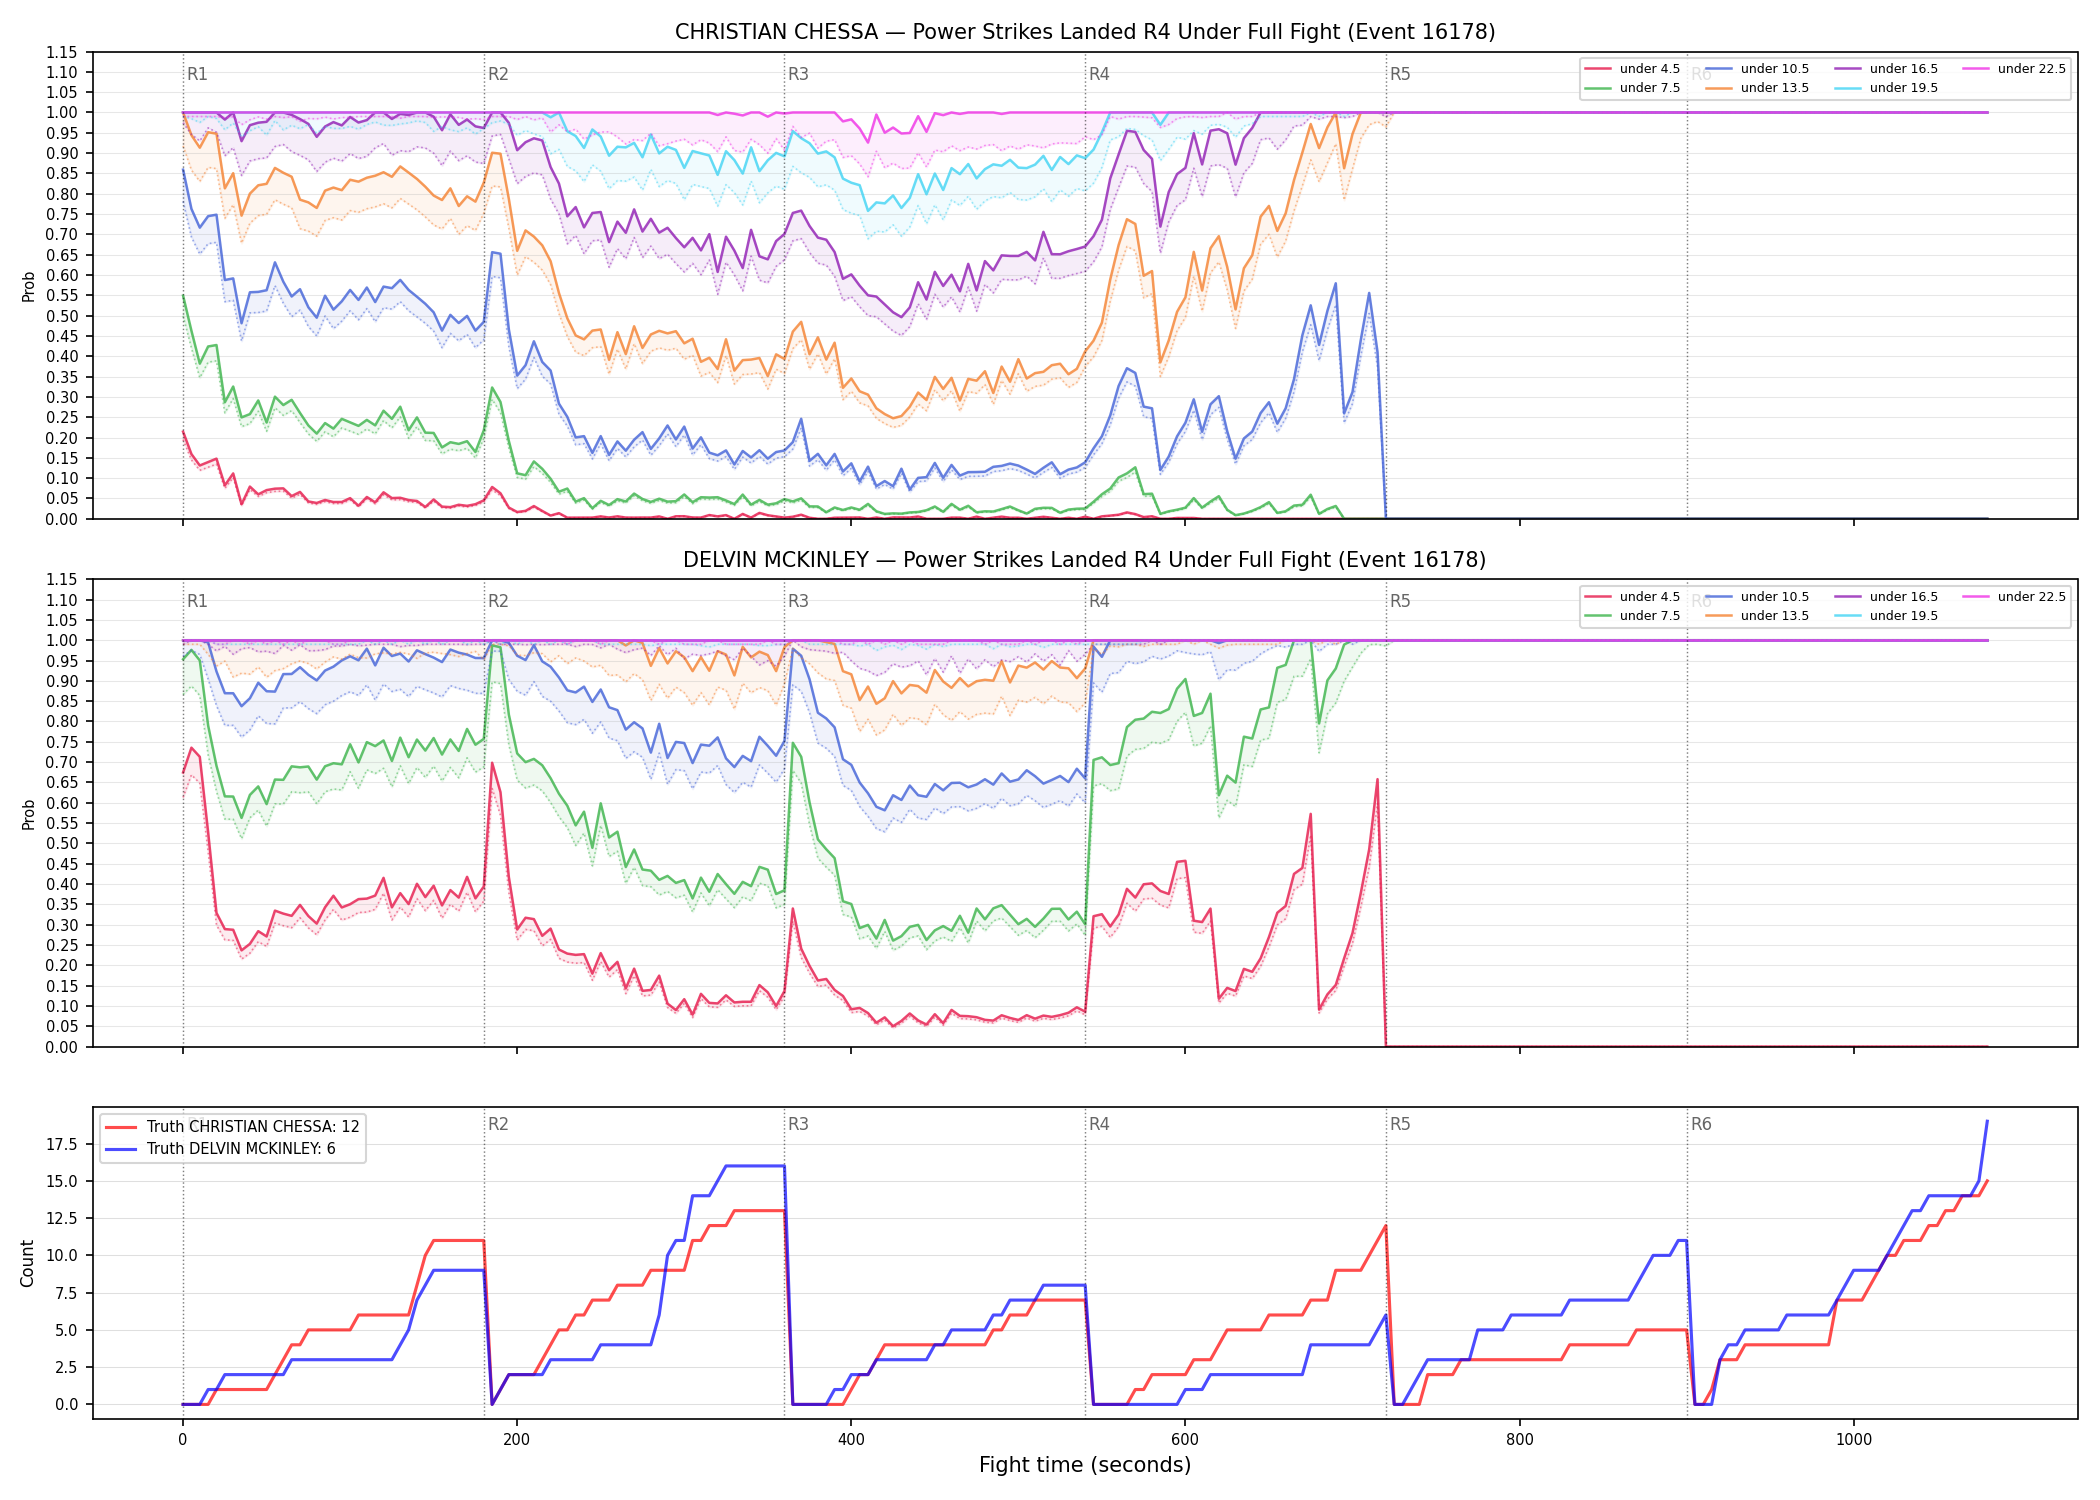Click the R2 round marker in McKinley chart
Image resolution: width=2100 pixels, height=1500 pixels.
[x=498, y=601]
